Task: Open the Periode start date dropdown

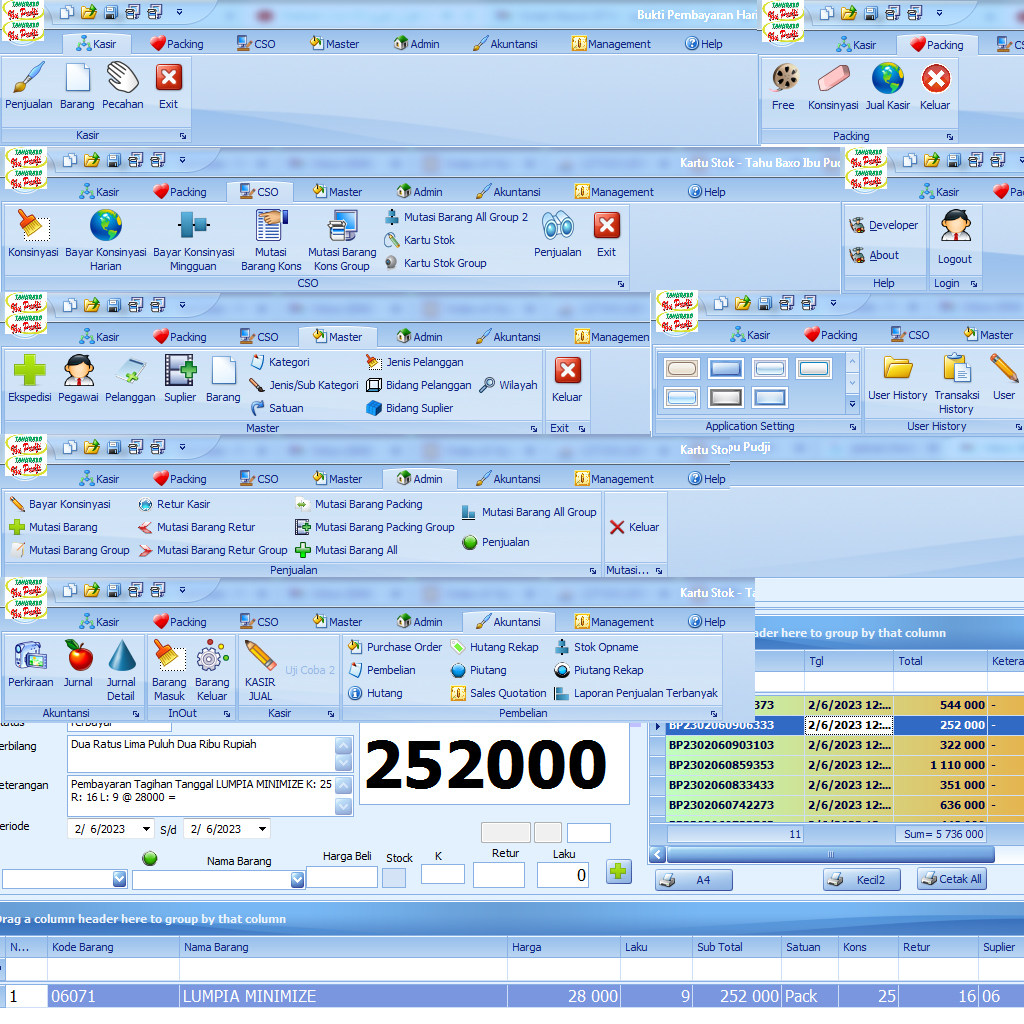Action: coord(147,829)
